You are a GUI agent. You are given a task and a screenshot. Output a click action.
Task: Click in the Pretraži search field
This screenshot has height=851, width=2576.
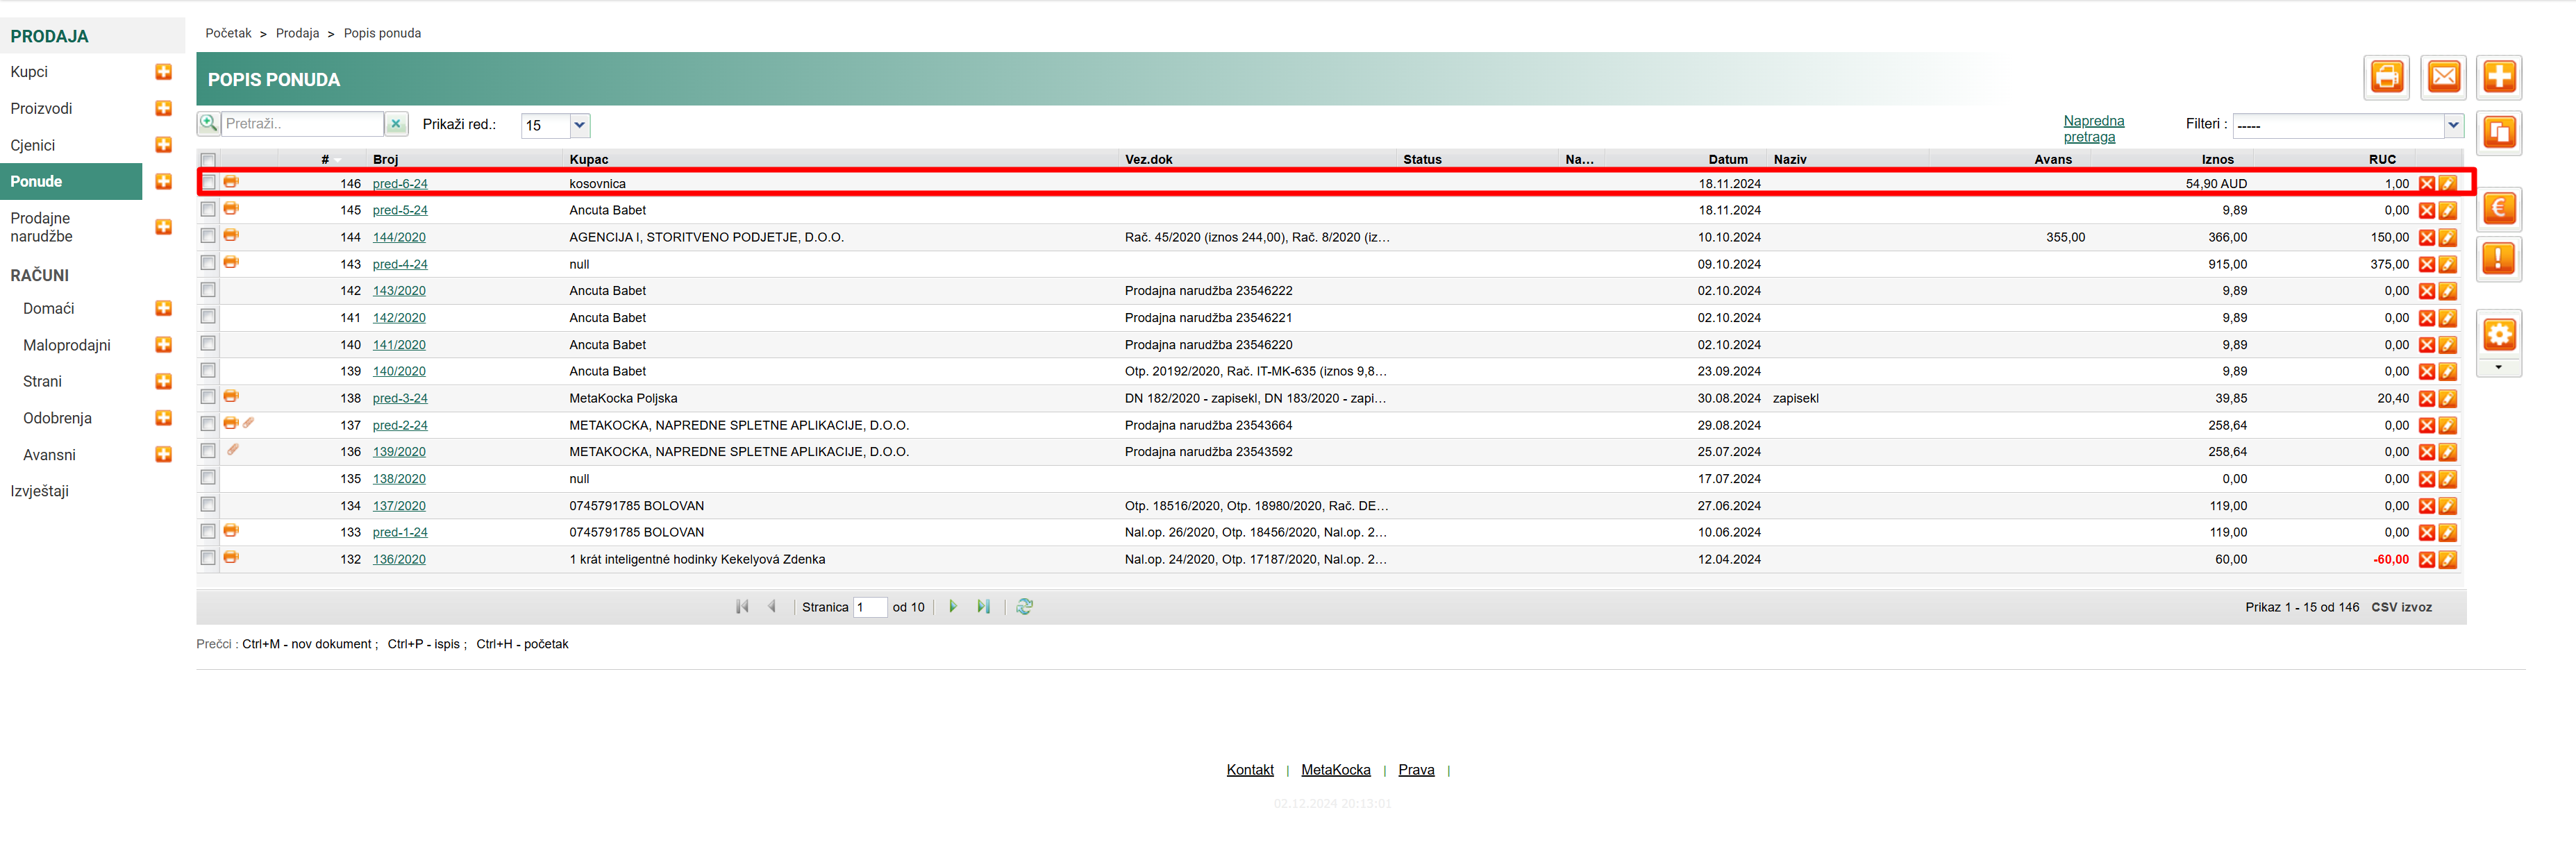point(301,124)
